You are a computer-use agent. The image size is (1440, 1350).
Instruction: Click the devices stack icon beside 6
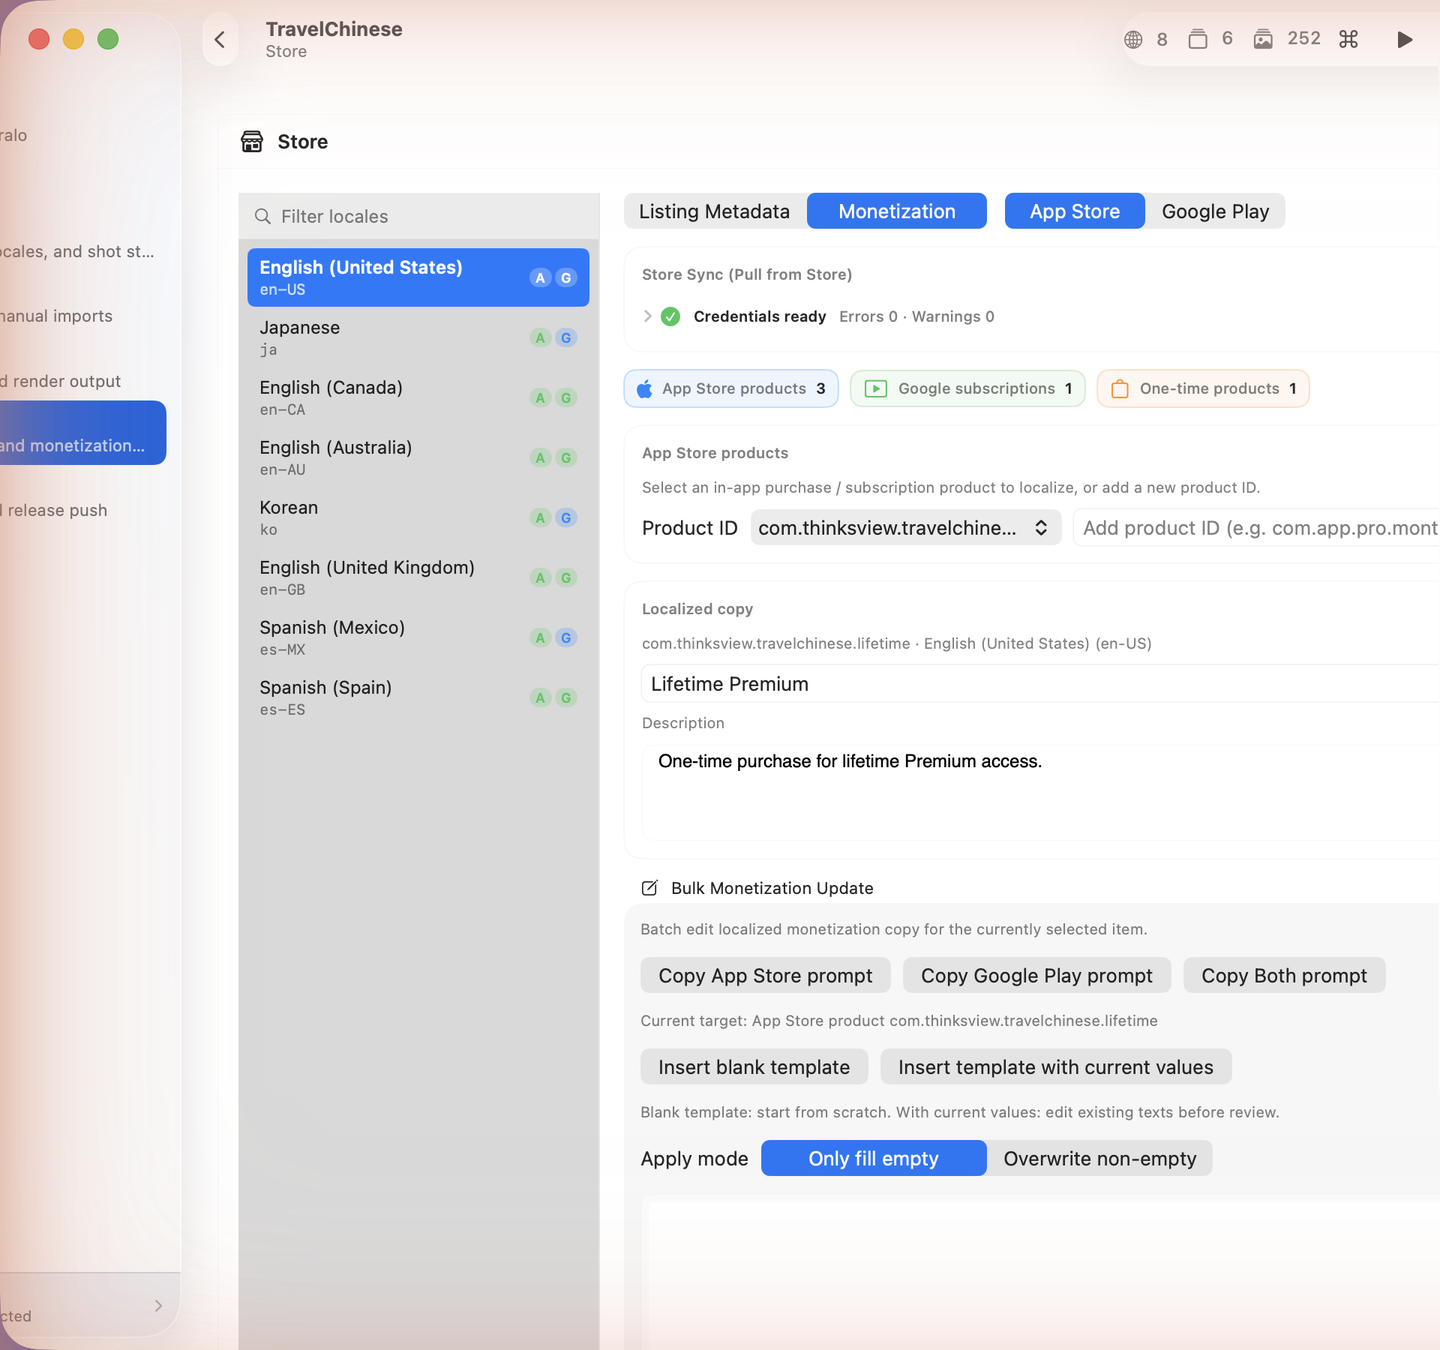tap(1197, 39)
